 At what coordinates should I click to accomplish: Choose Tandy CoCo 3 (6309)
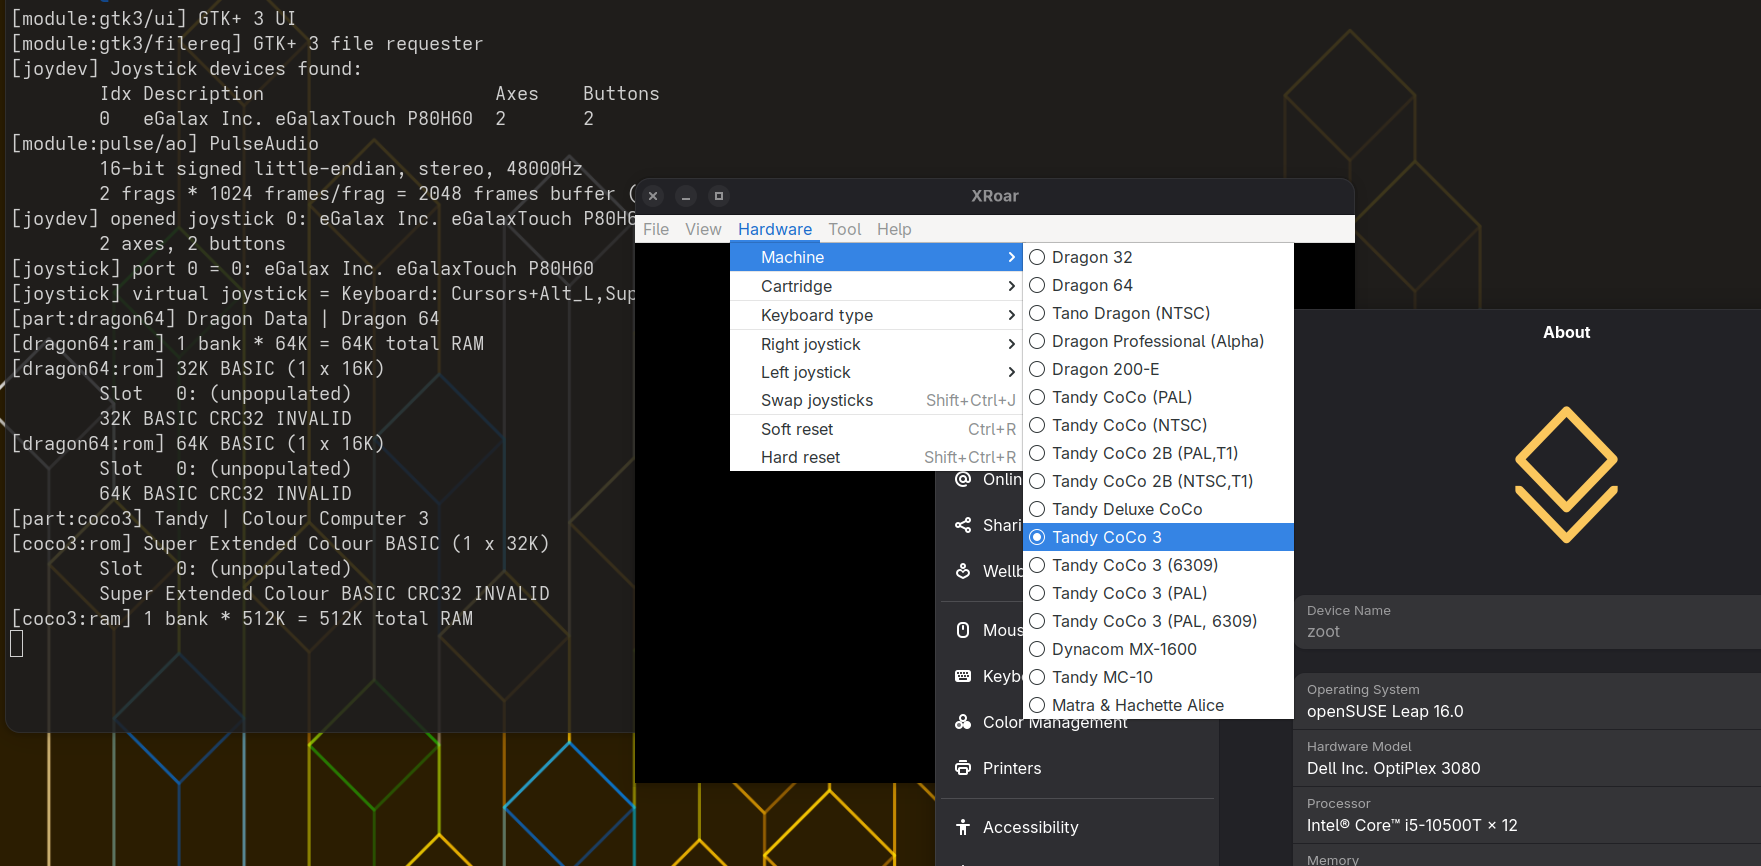point(1158,565)
